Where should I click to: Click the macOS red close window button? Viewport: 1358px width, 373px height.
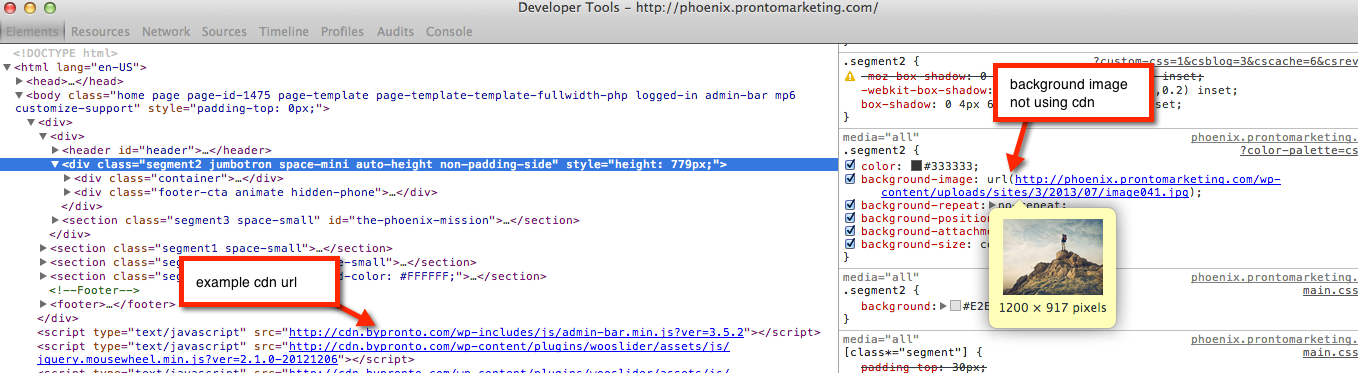[x=11, y=8]
